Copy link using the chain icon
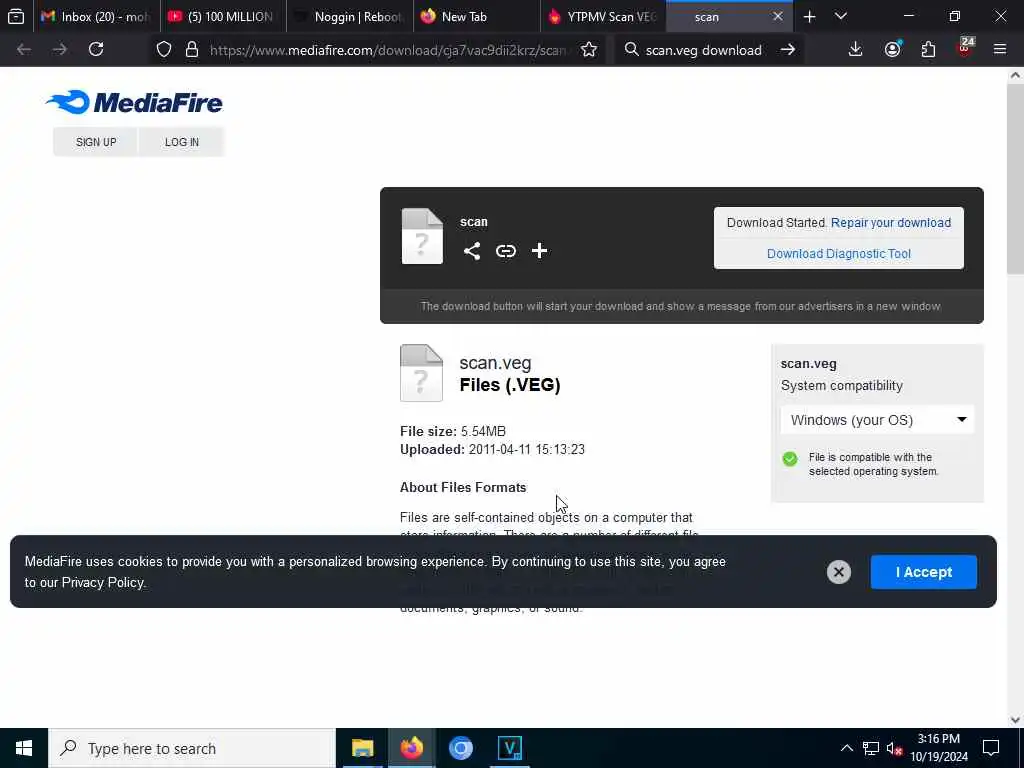1024x768 pixels. pos(505,251)
